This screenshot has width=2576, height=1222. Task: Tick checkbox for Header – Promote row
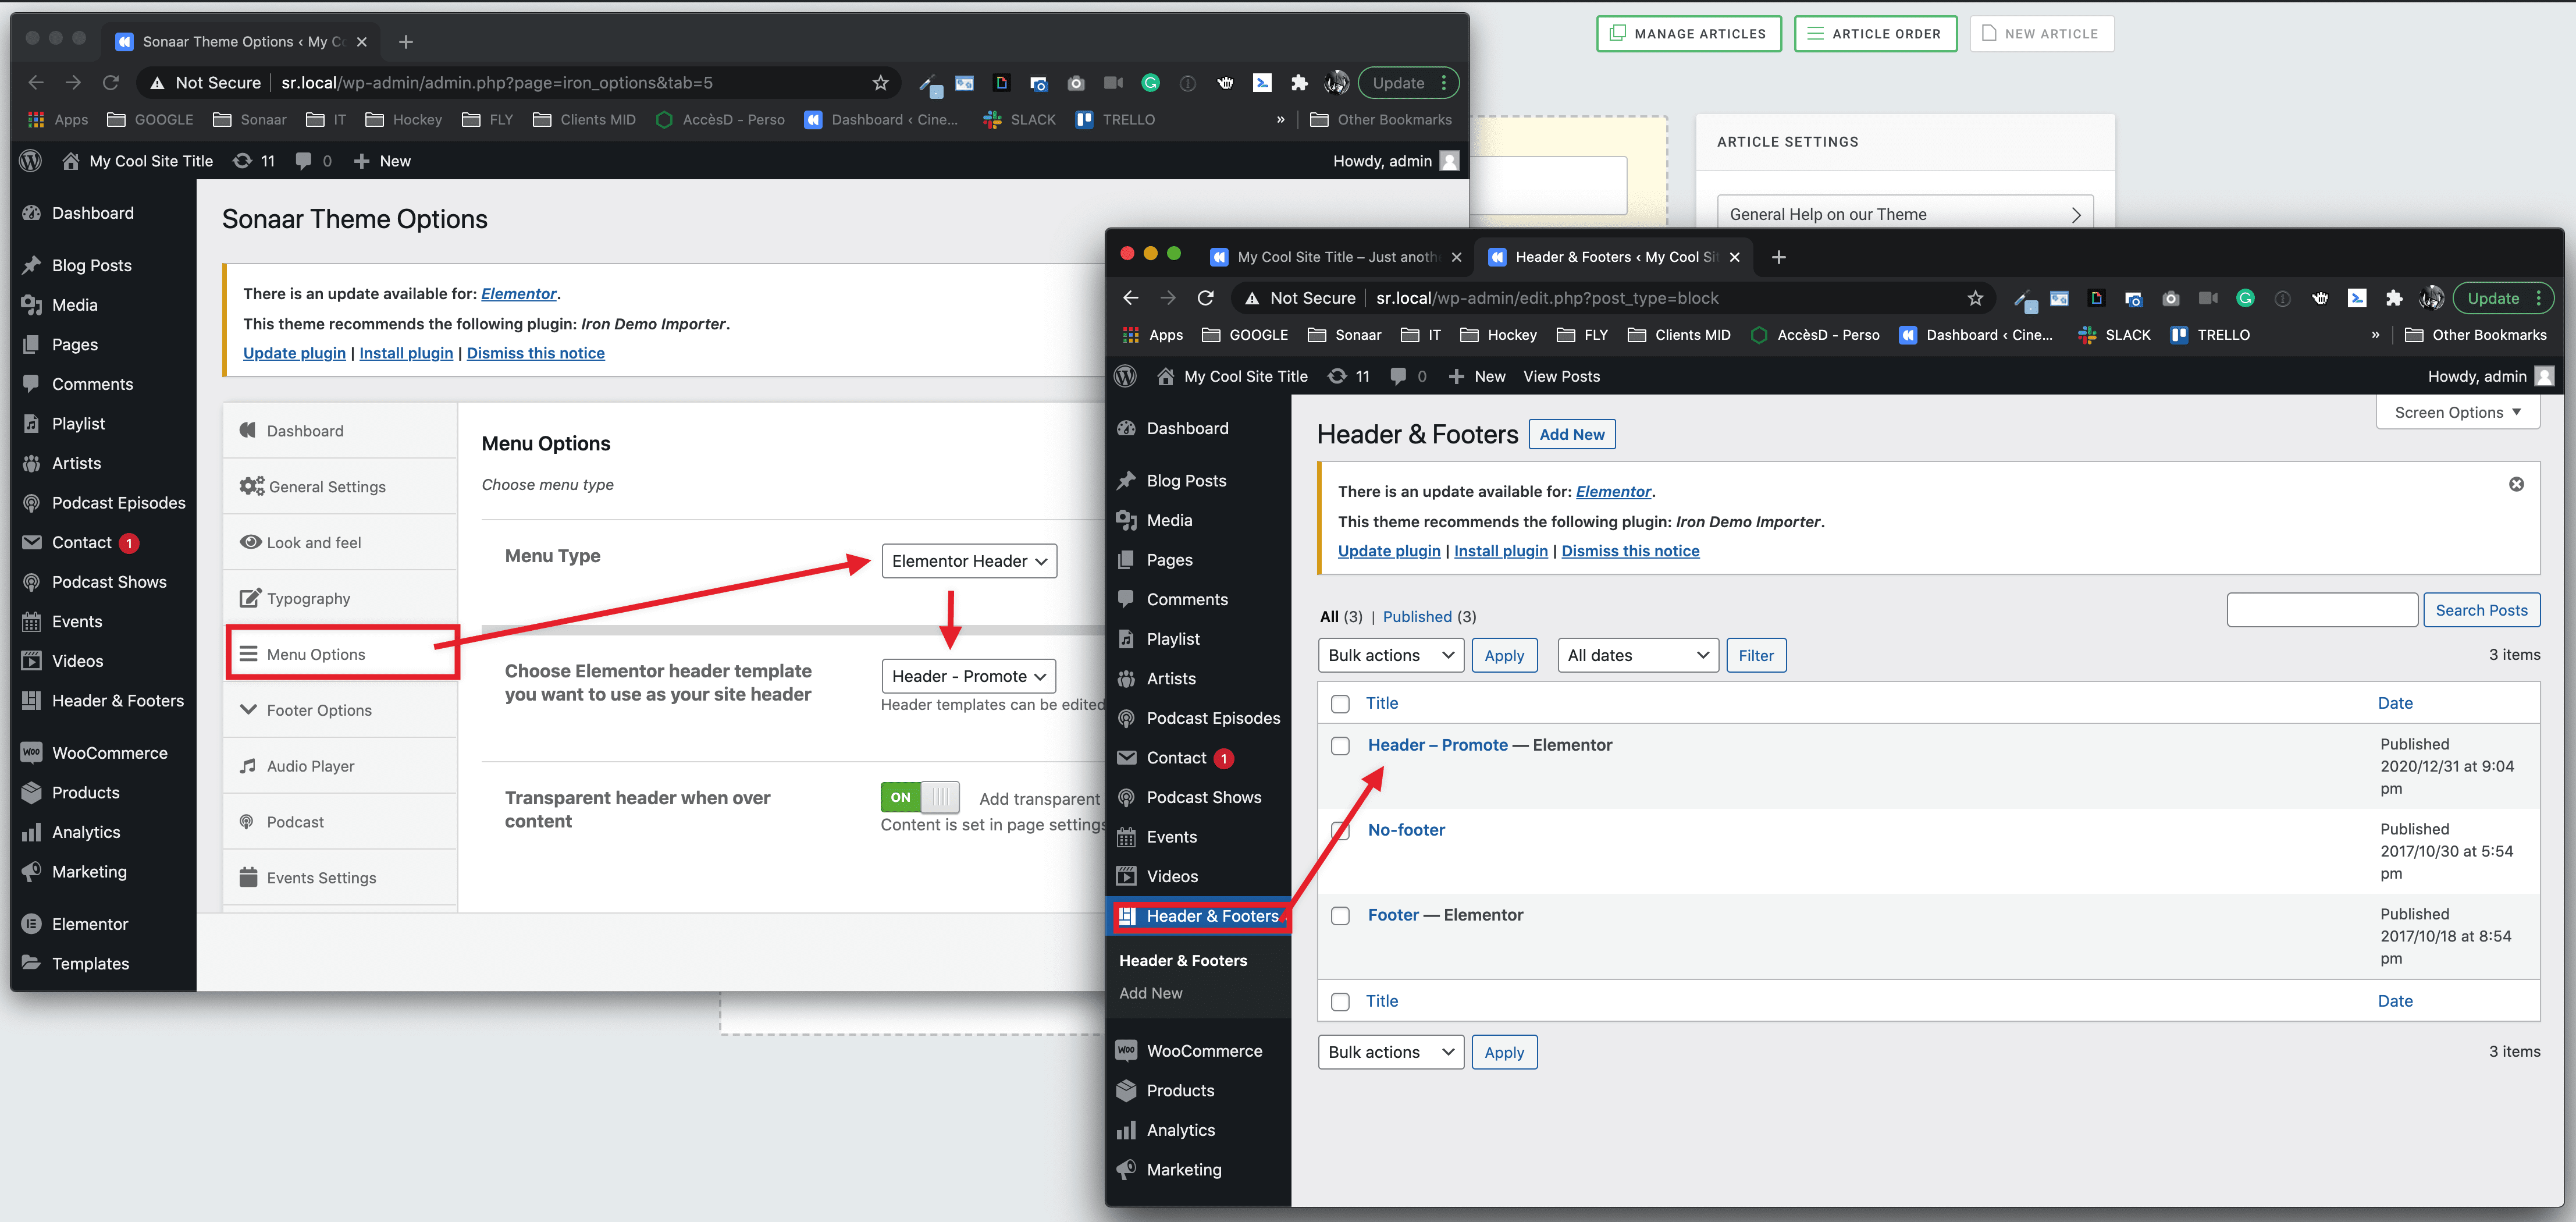point(1340,746)
